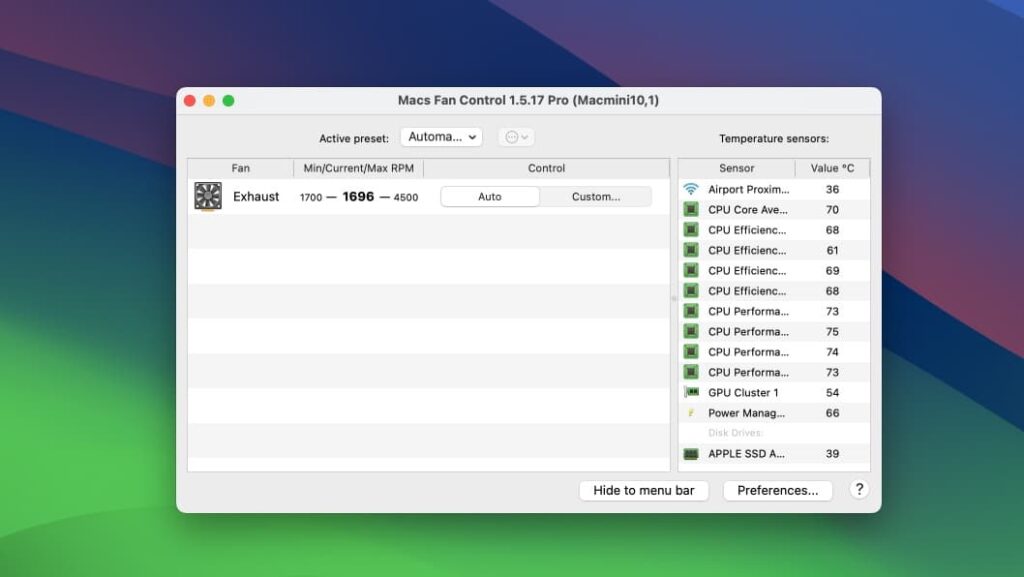The width and height of the screenshot is (1024, 577).
Task: Select the GPU Cluster 1 sensor icon
Action: coord(689,392)
